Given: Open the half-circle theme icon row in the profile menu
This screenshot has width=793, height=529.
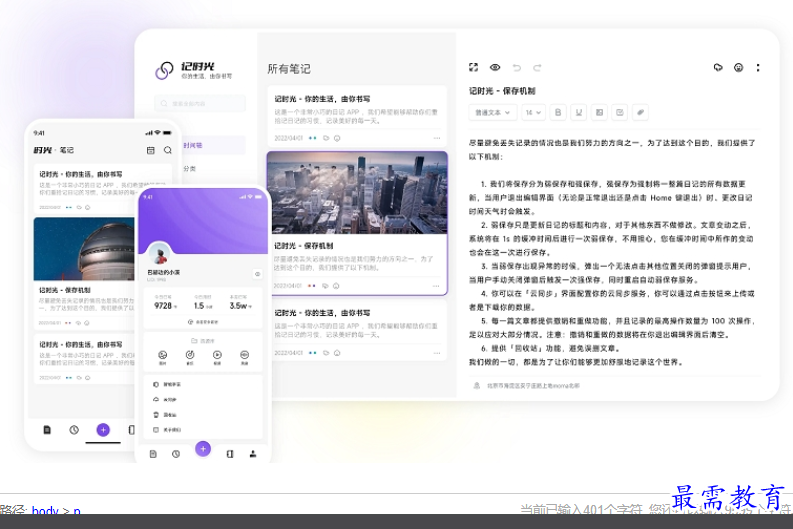Looking at the screenshot, I should click(203, 384).
